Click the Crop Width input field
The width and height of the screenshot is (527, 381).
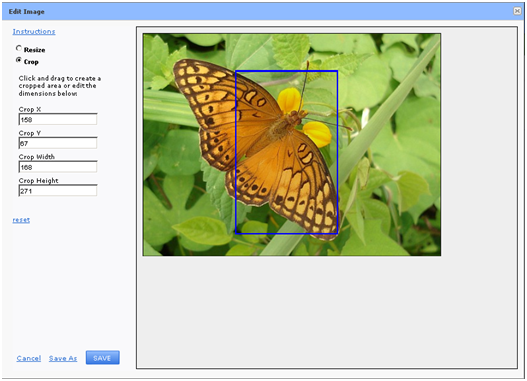pyautogui.click(x=58, y=167)
